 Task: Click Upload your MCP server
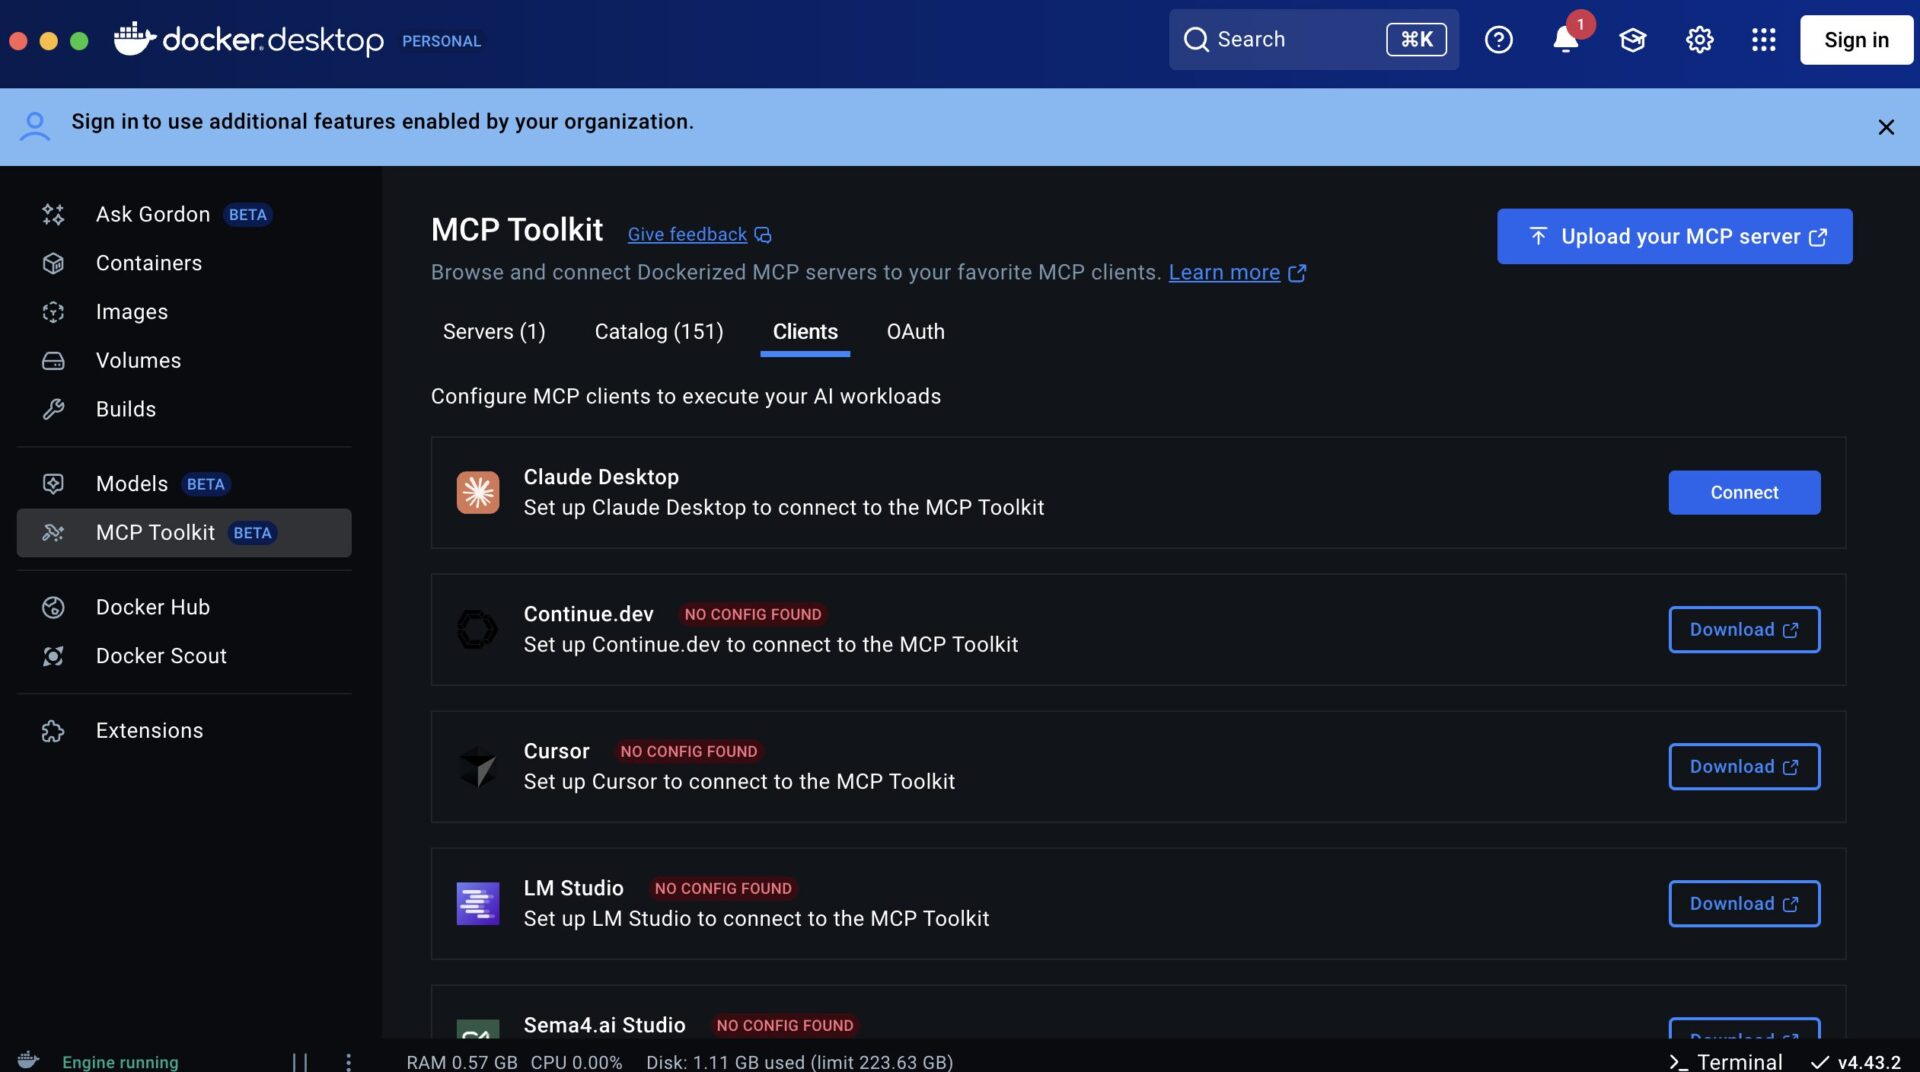pyautogui.click(x=1674, y=236)
